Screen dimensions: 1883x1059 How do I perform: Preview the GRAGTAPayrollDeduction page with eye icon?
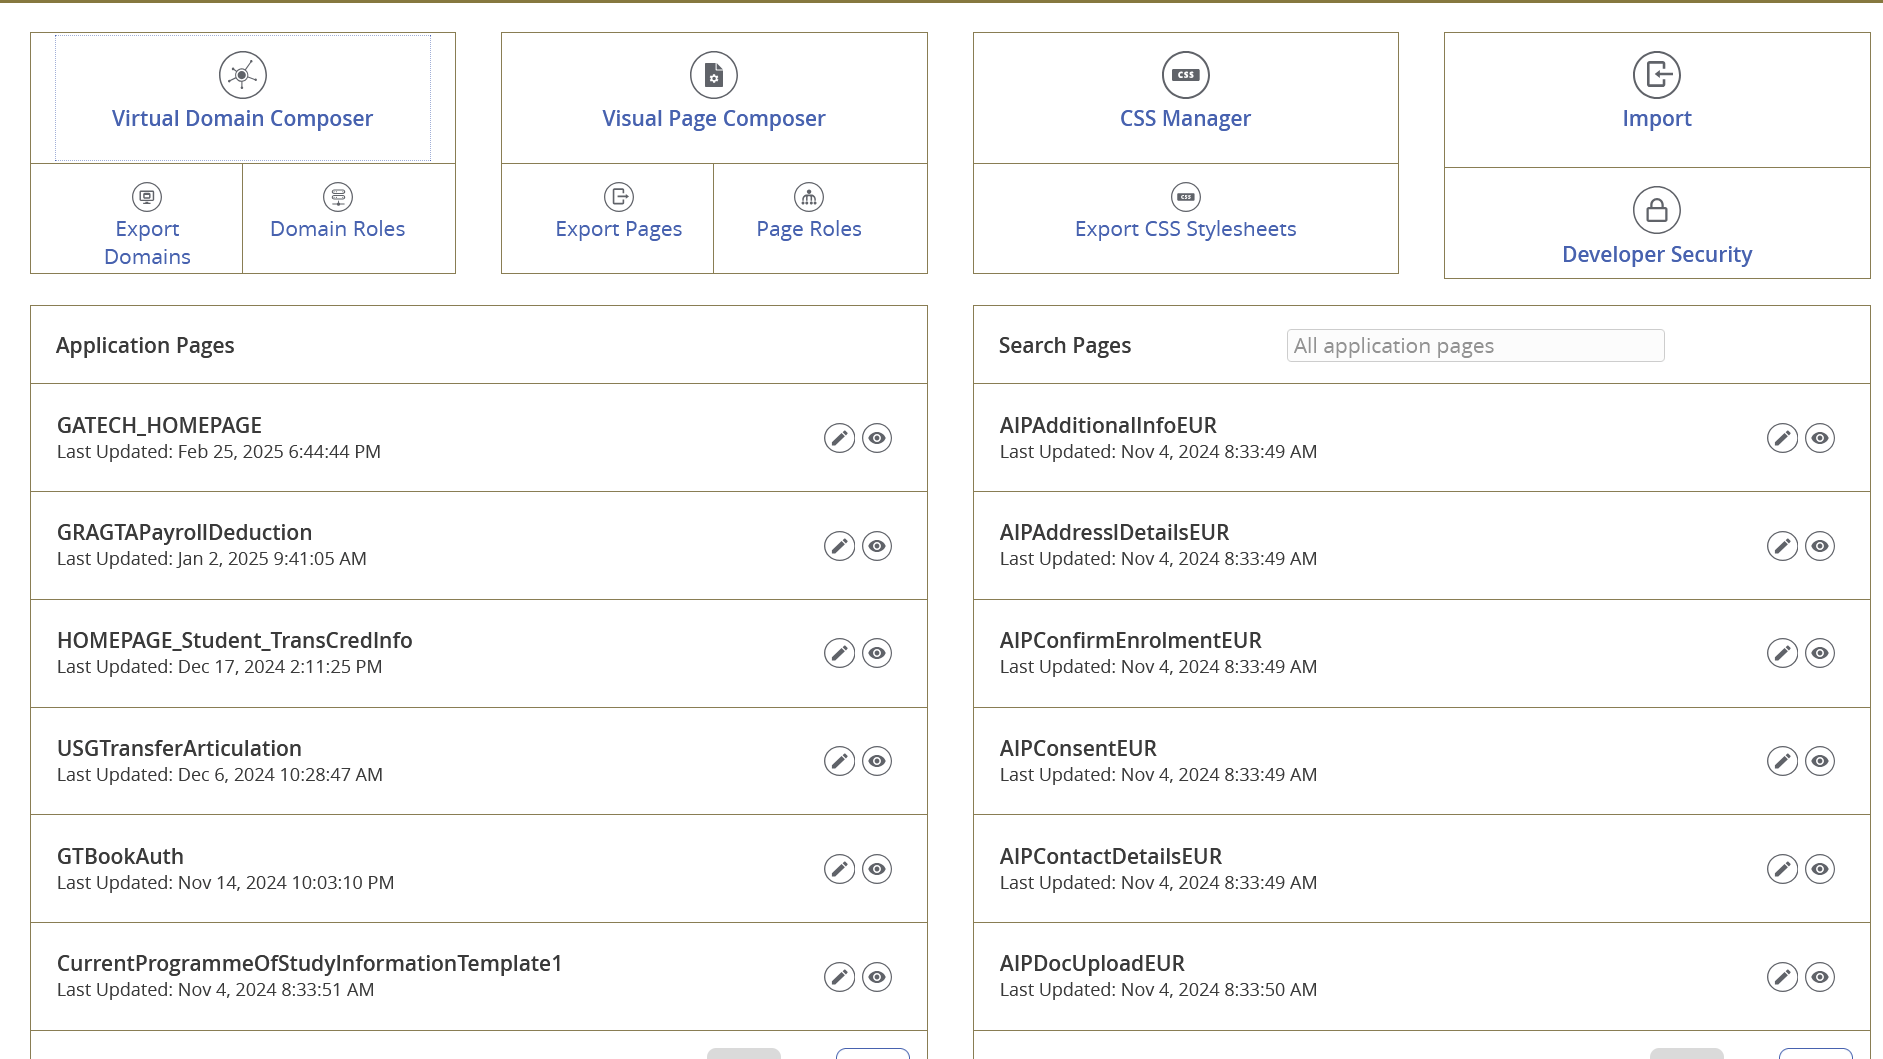pyautogui.click(x=877, y=546)
